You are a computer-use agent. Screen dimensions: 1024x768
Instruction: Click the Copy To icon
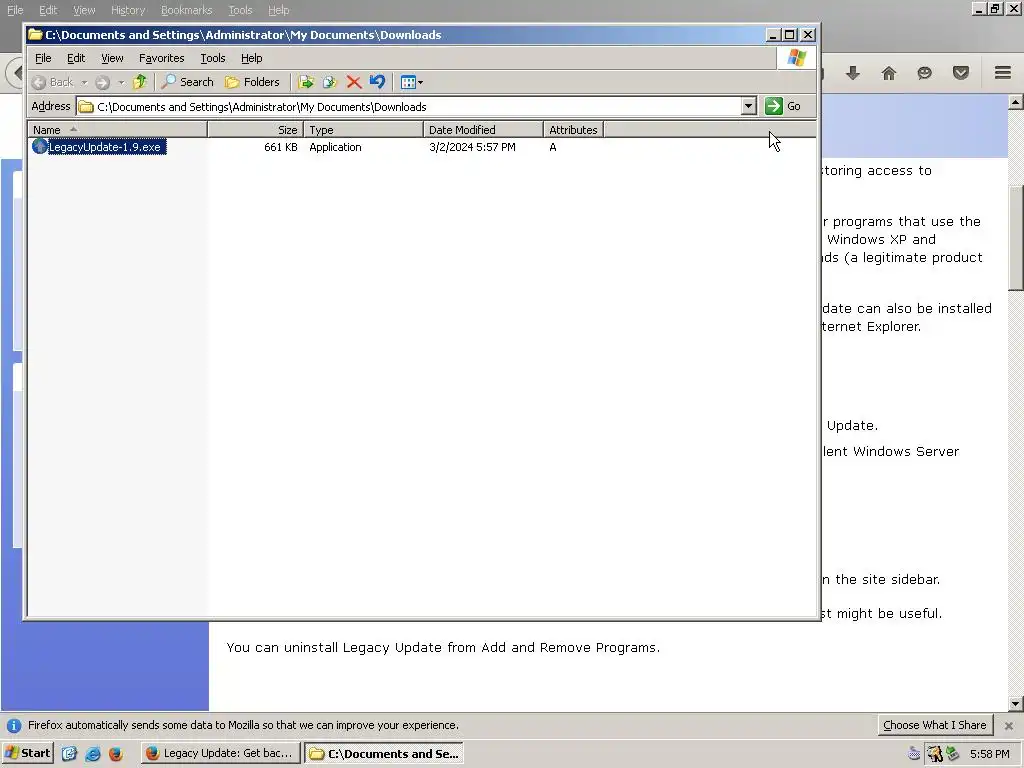click(330, 82)
